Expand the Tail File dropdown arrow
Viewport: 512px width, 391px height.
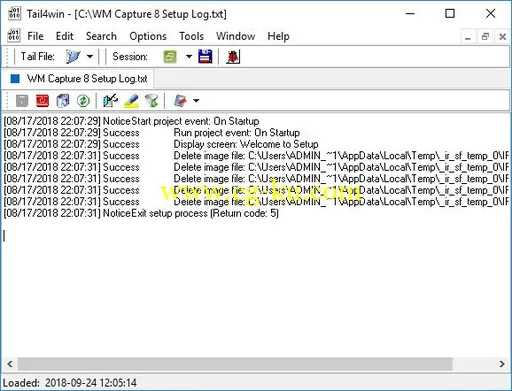point(90,56)
